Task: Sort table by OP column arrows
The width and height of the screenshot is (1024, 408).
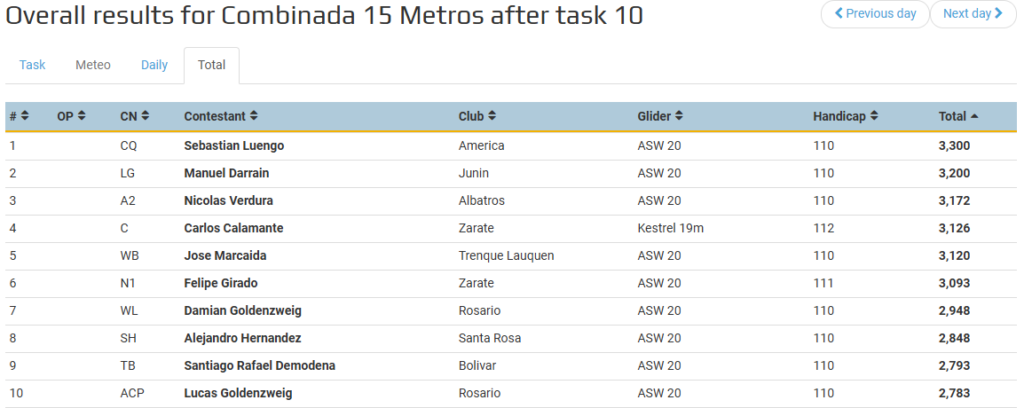Action: click(82, 116)
